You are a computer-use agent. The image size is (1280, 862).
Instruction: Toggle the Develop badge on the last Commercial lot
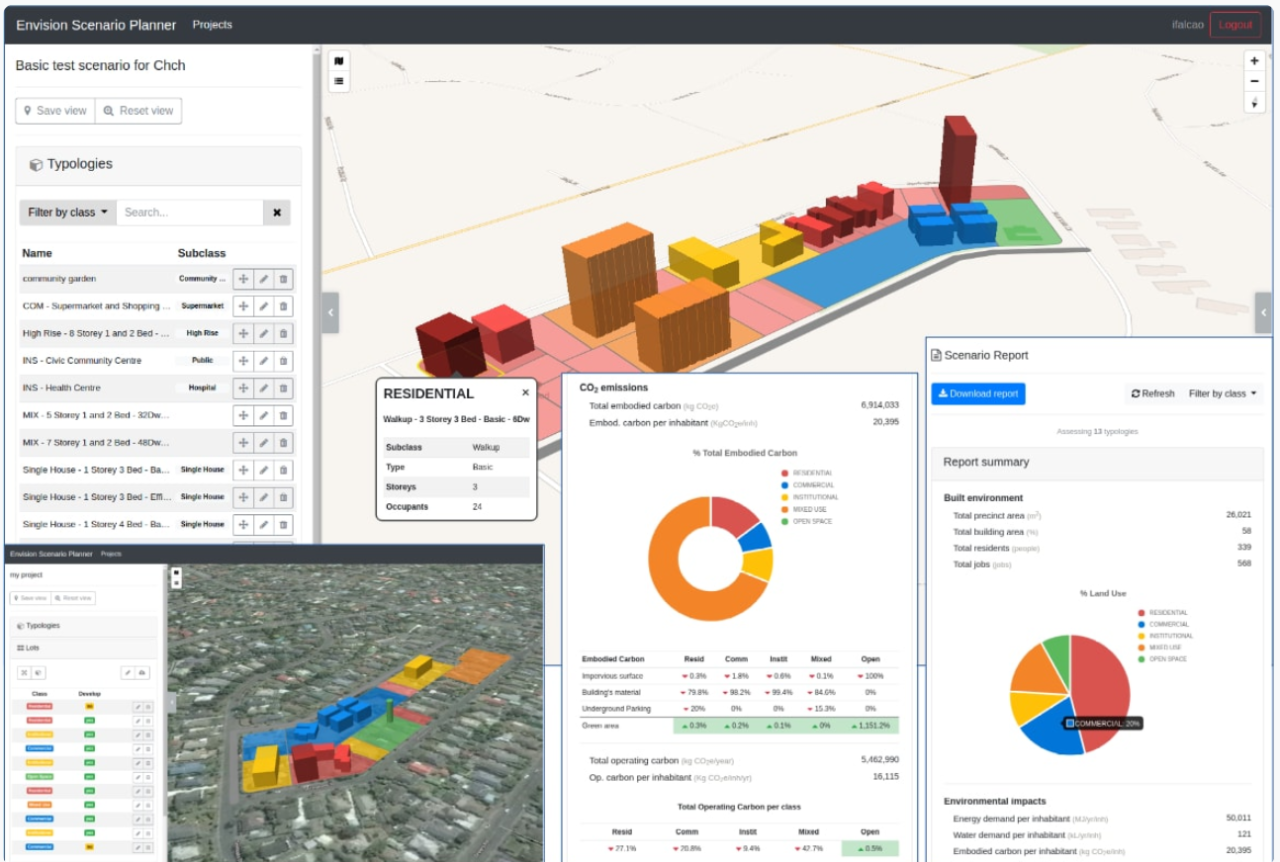[x=90, y=847]
